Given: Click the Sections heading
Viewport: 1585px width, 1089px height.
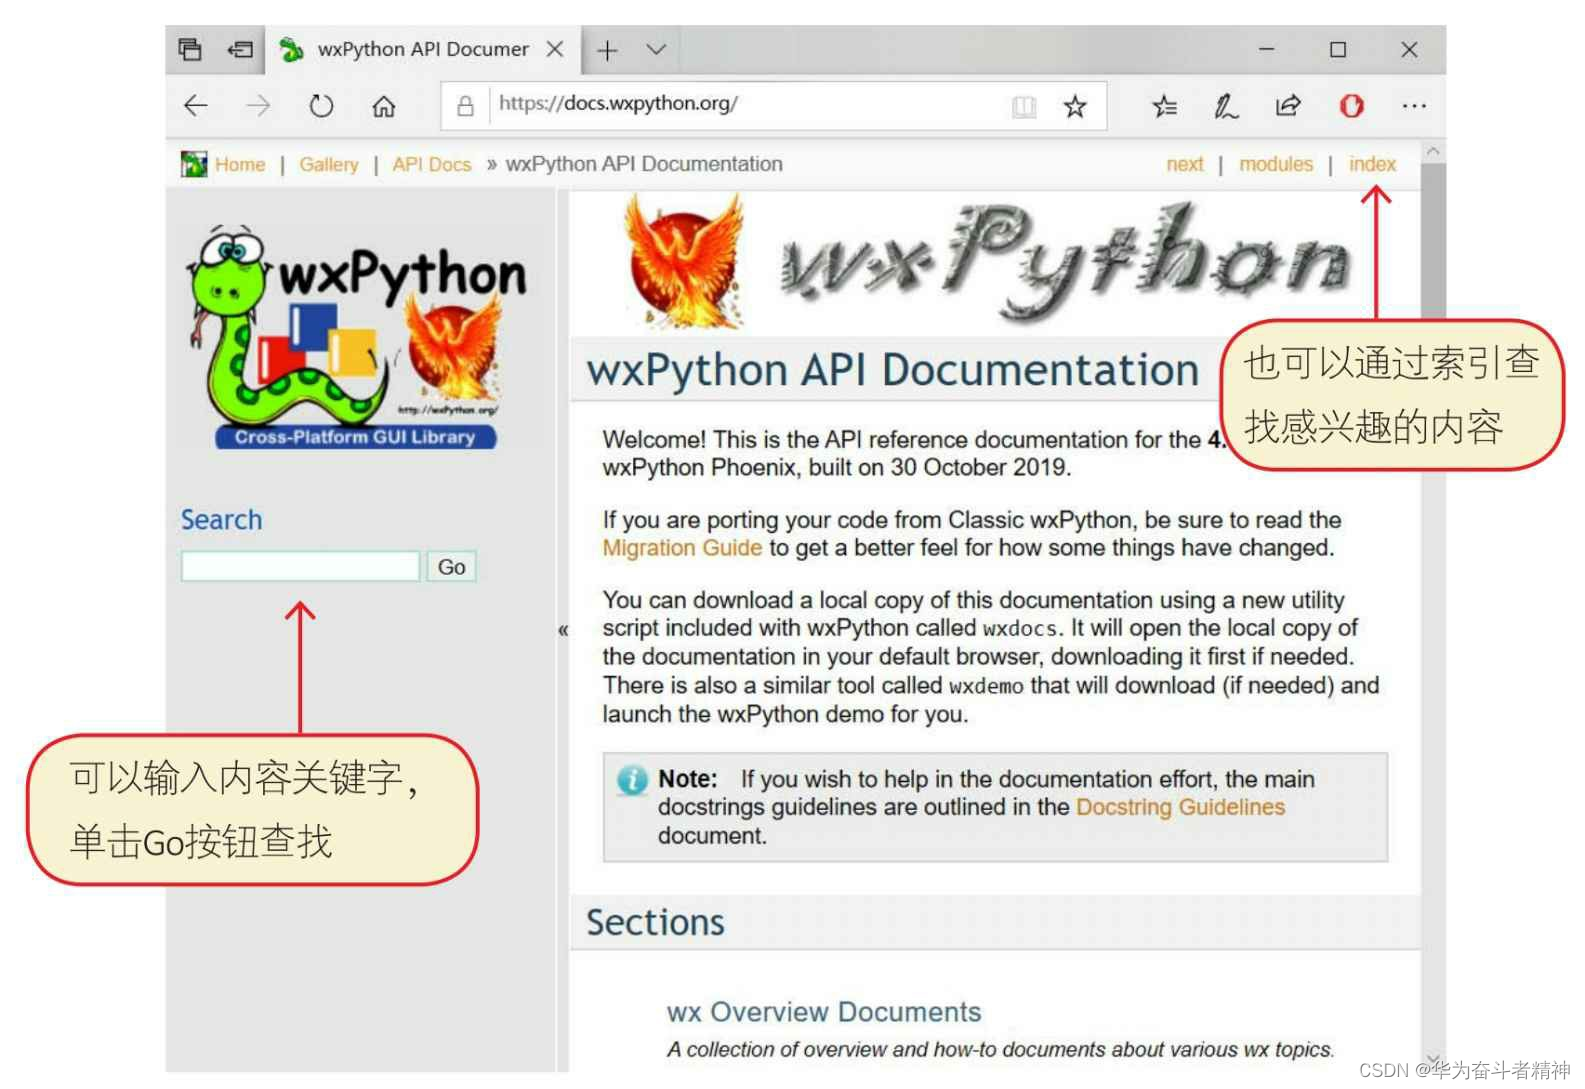Looking at the screenshot, I should tap(655, 922).
